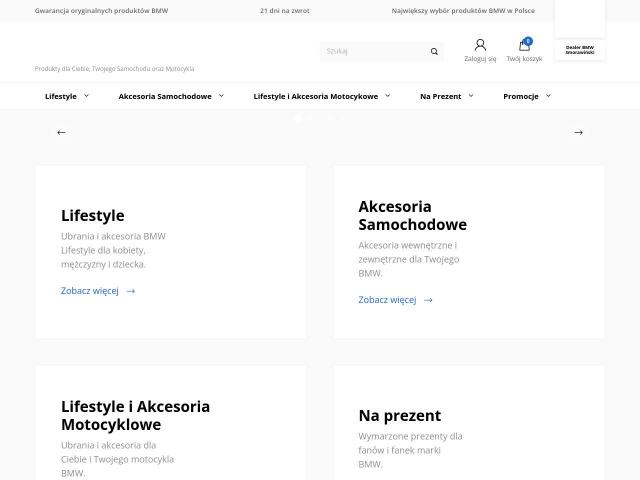The width and height of the screenshot is (640, 480).
Task: Open Akcesoria Samochodowe navigation item
Action: 165,96
